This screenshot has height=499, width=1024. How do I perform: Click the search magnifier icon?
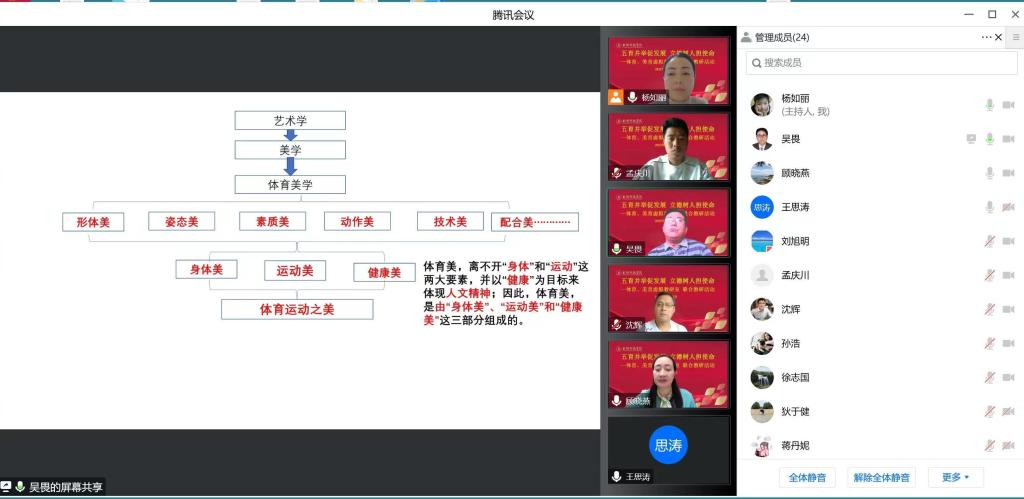point(757,63)
